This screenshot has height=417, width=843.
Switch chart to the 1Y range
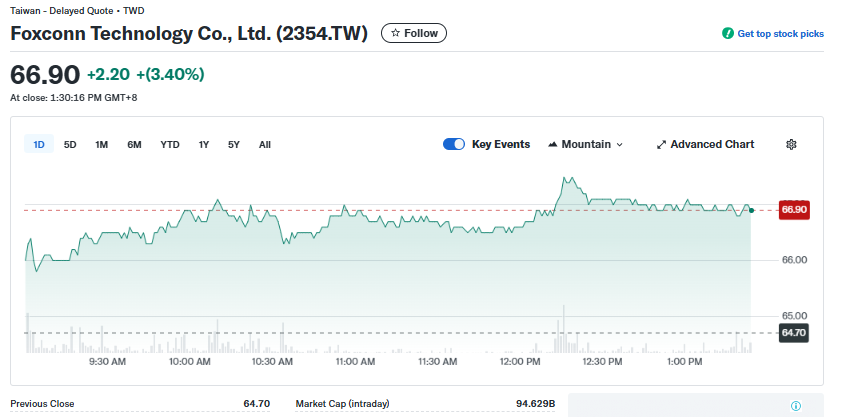pyautogui.click(x=204, y=144)
